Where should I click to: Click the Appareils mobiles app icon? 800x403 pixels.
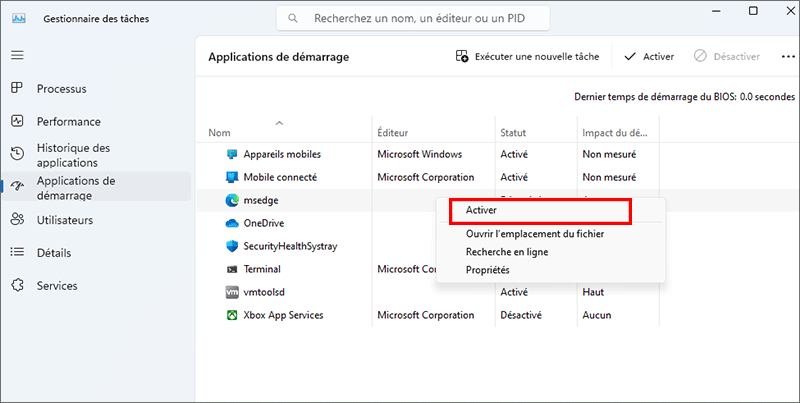point(232,154)
